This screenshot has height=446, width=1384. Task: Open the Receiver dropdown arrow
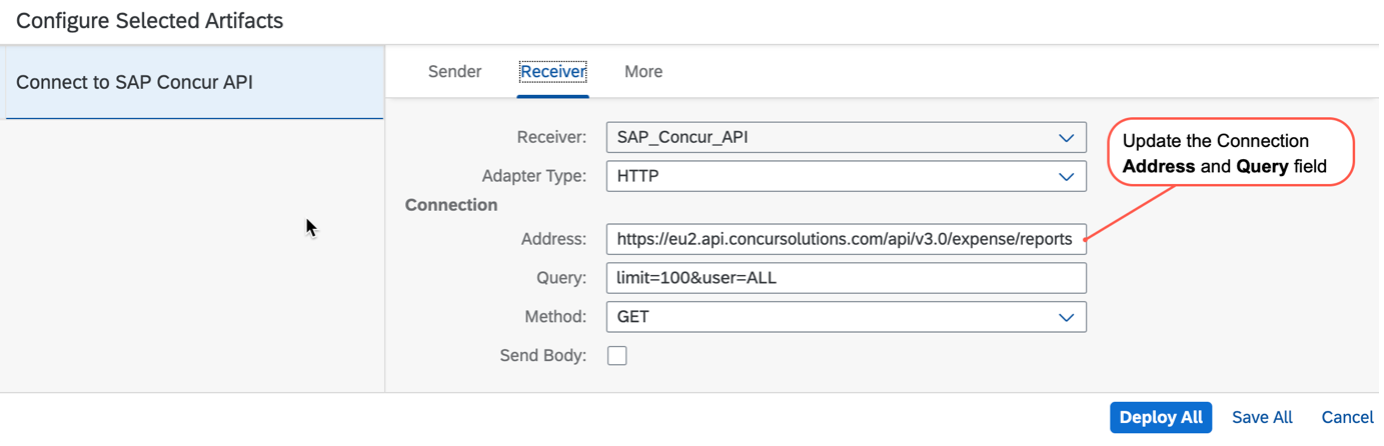click(1066, 138)
